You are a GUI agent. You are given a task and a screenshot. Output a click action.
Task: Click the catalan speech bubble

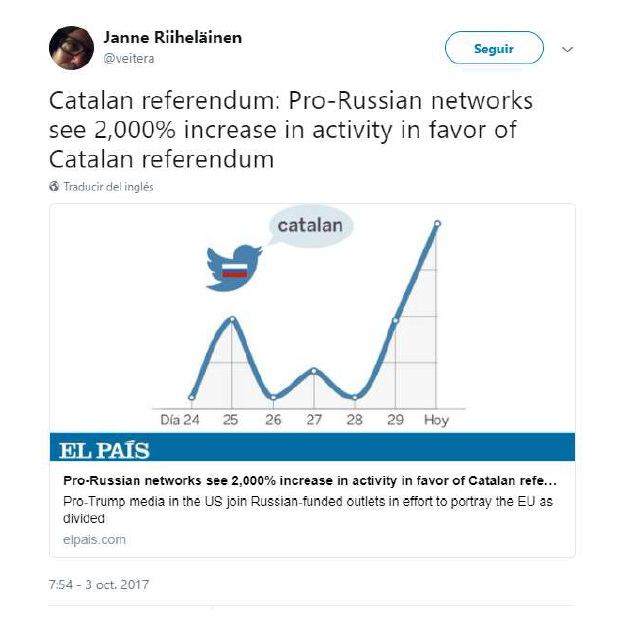tap(310, 226)
